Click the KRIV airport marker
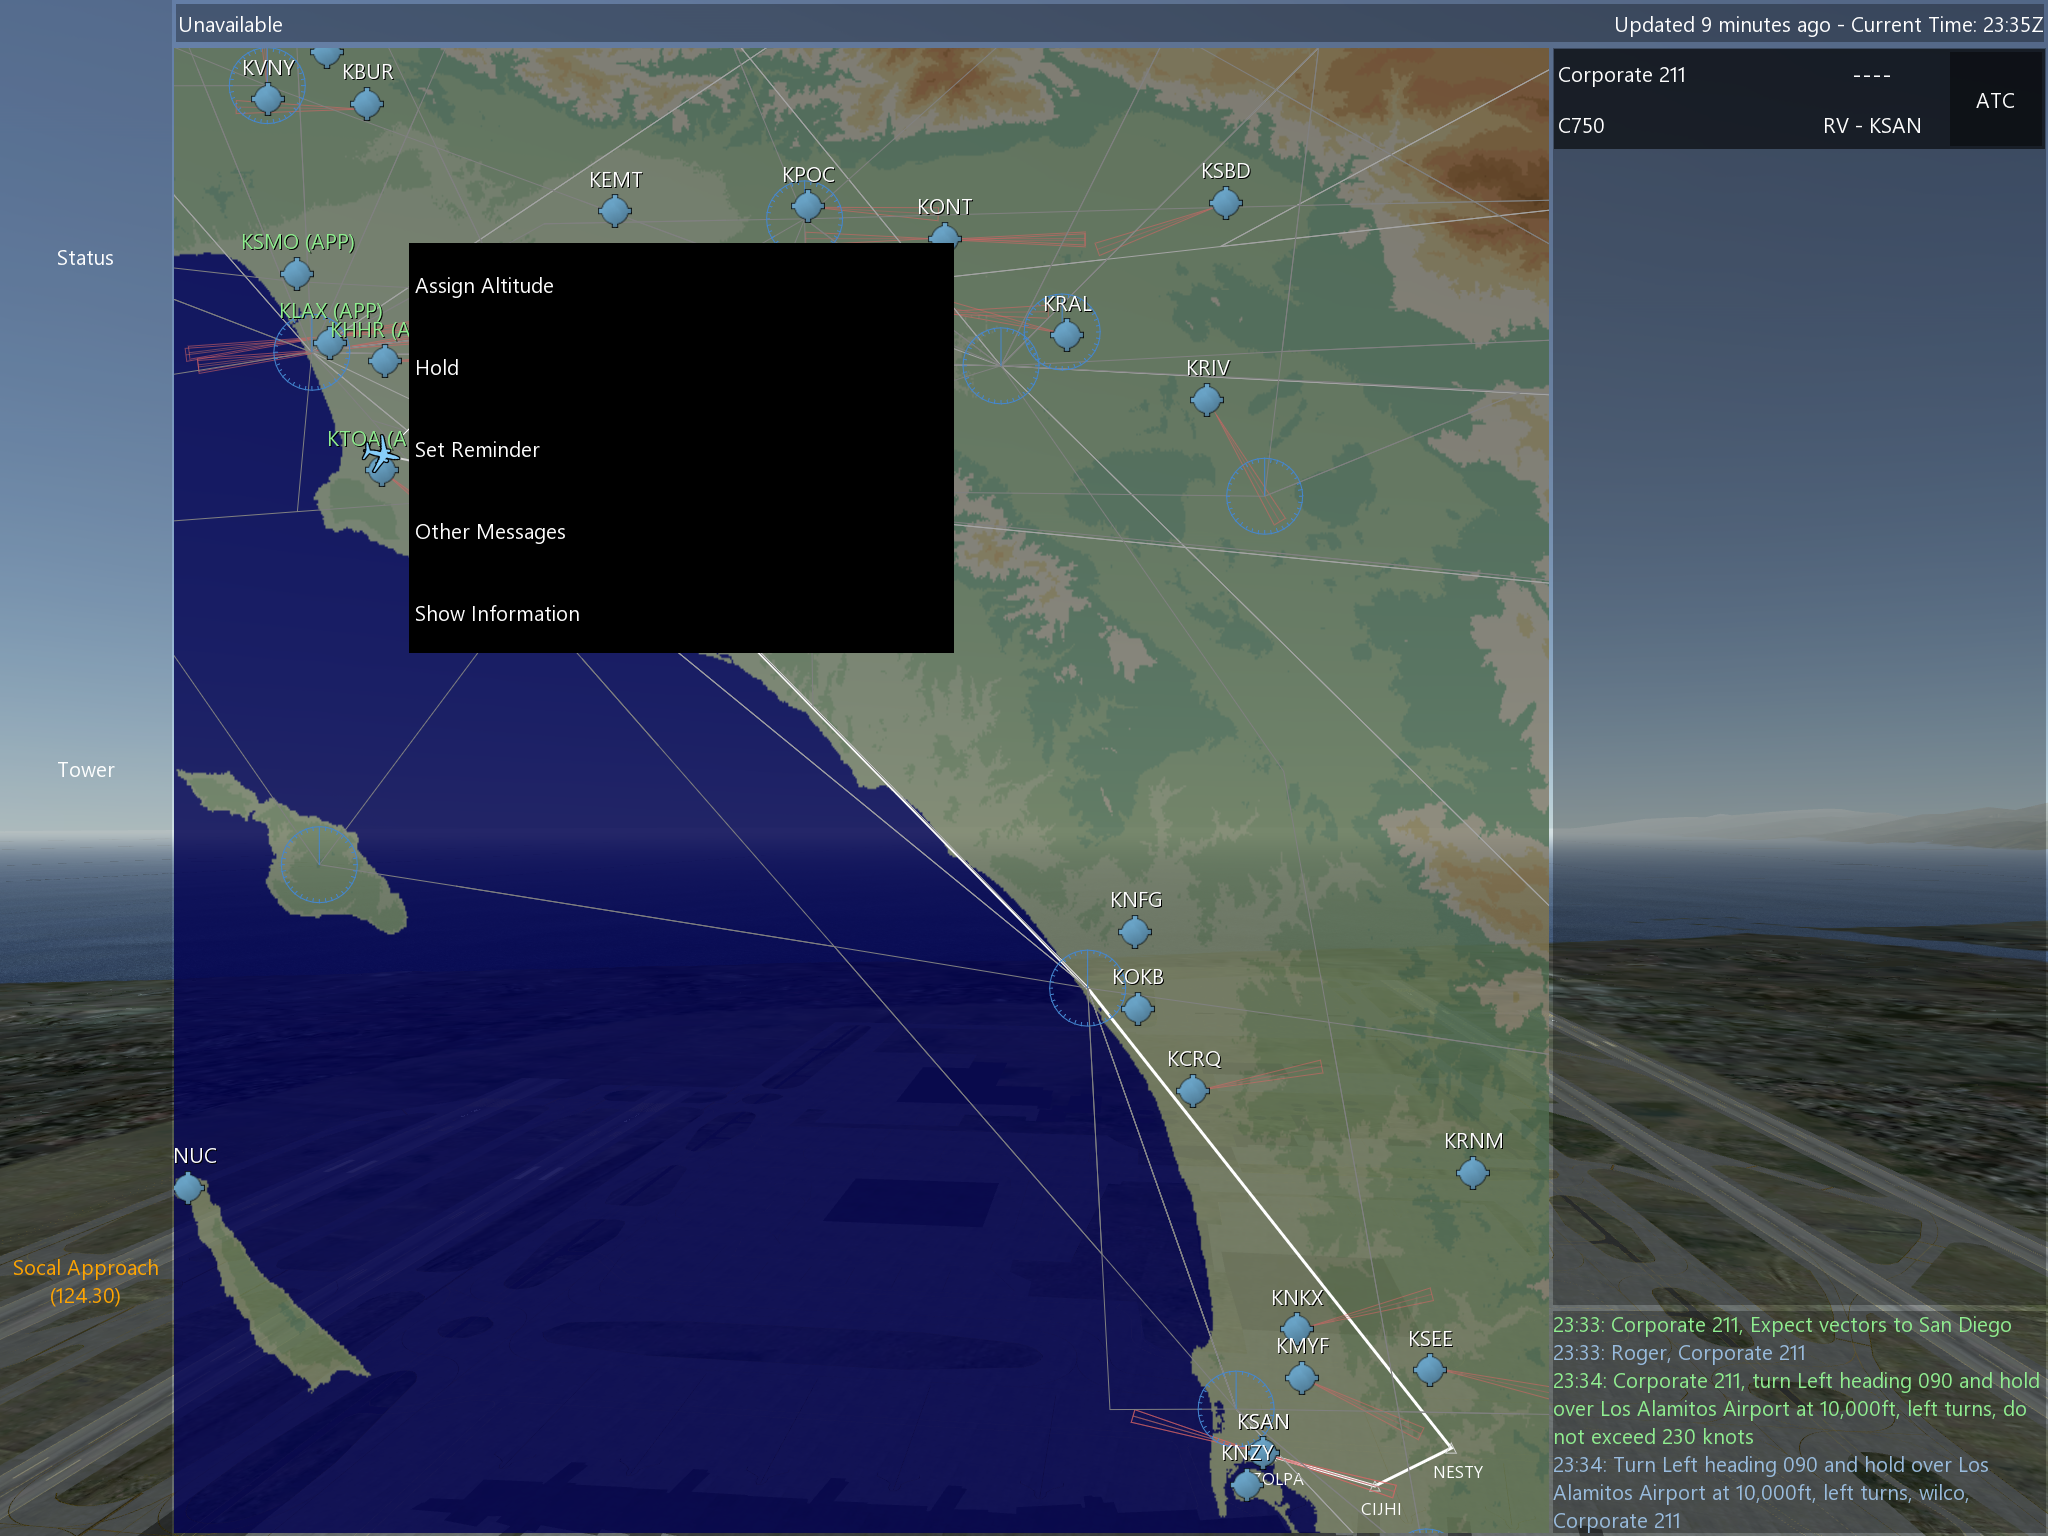Viewport: 2048px width, 1536px height. coord(1206,400)
